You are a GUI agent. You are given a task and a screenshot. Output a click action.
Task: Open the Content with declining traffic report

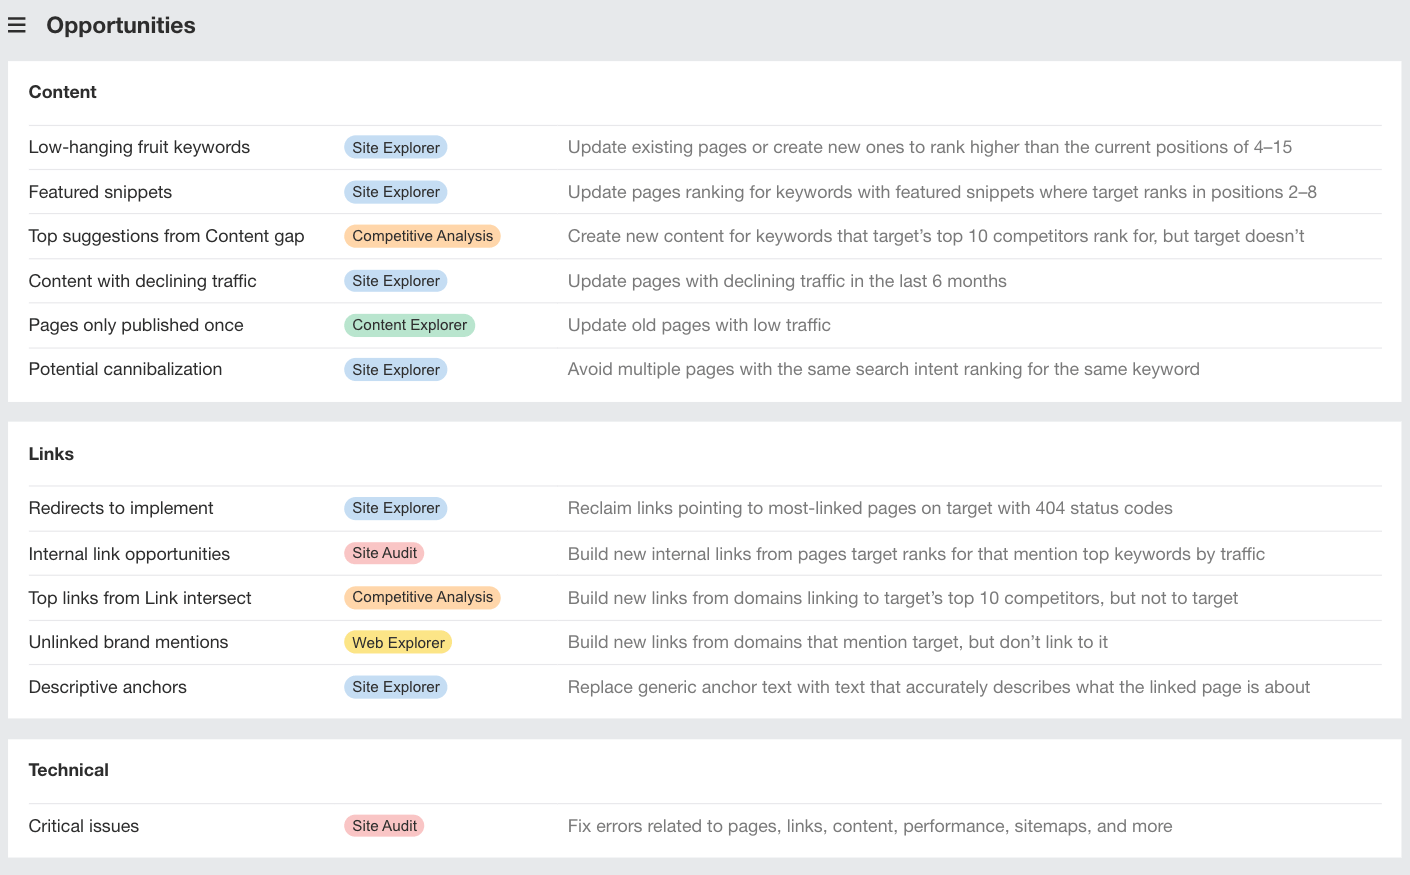[142, 280]
